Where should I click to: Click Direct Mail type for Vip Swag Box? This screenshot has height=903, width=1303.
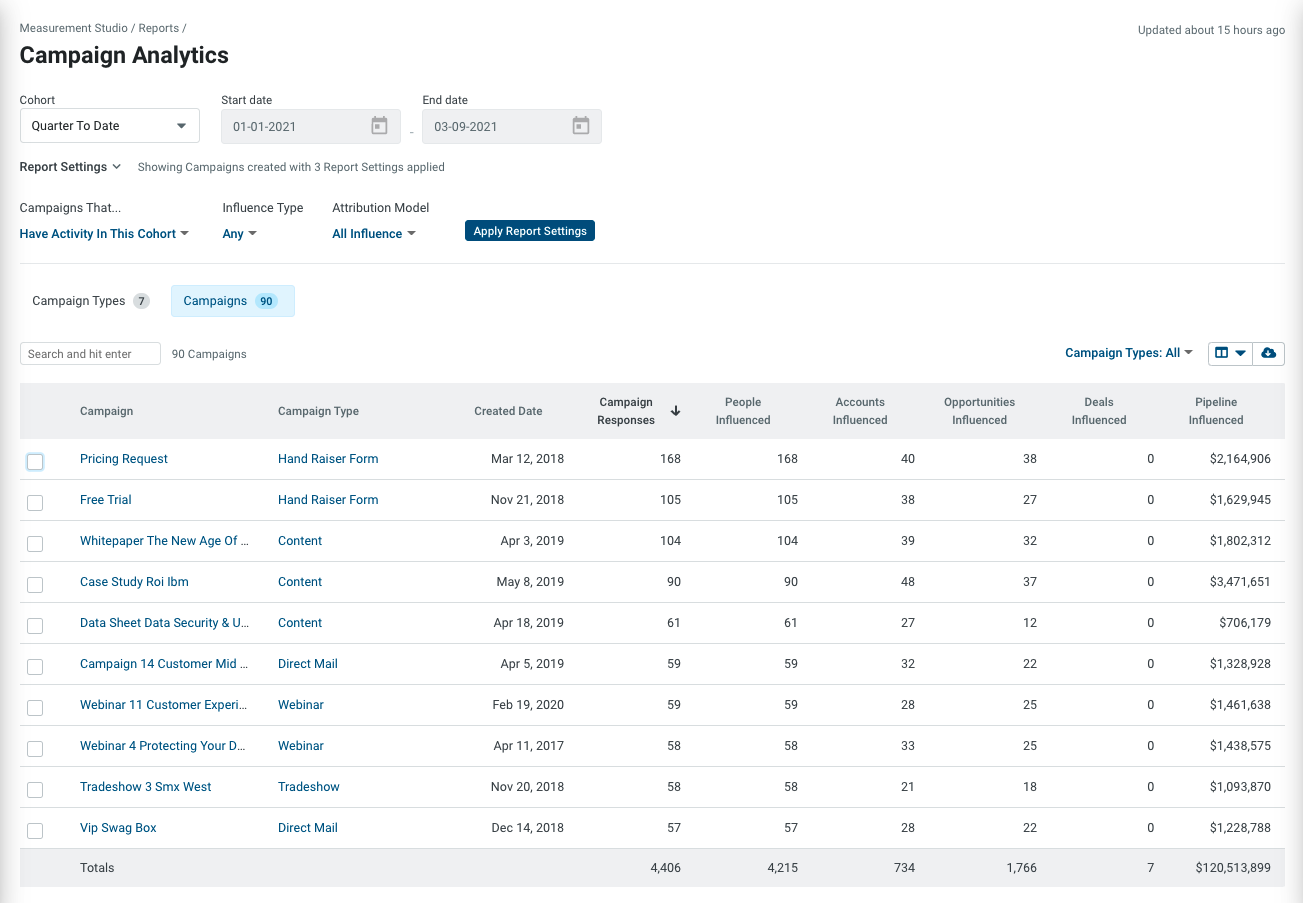pos(308,828)
